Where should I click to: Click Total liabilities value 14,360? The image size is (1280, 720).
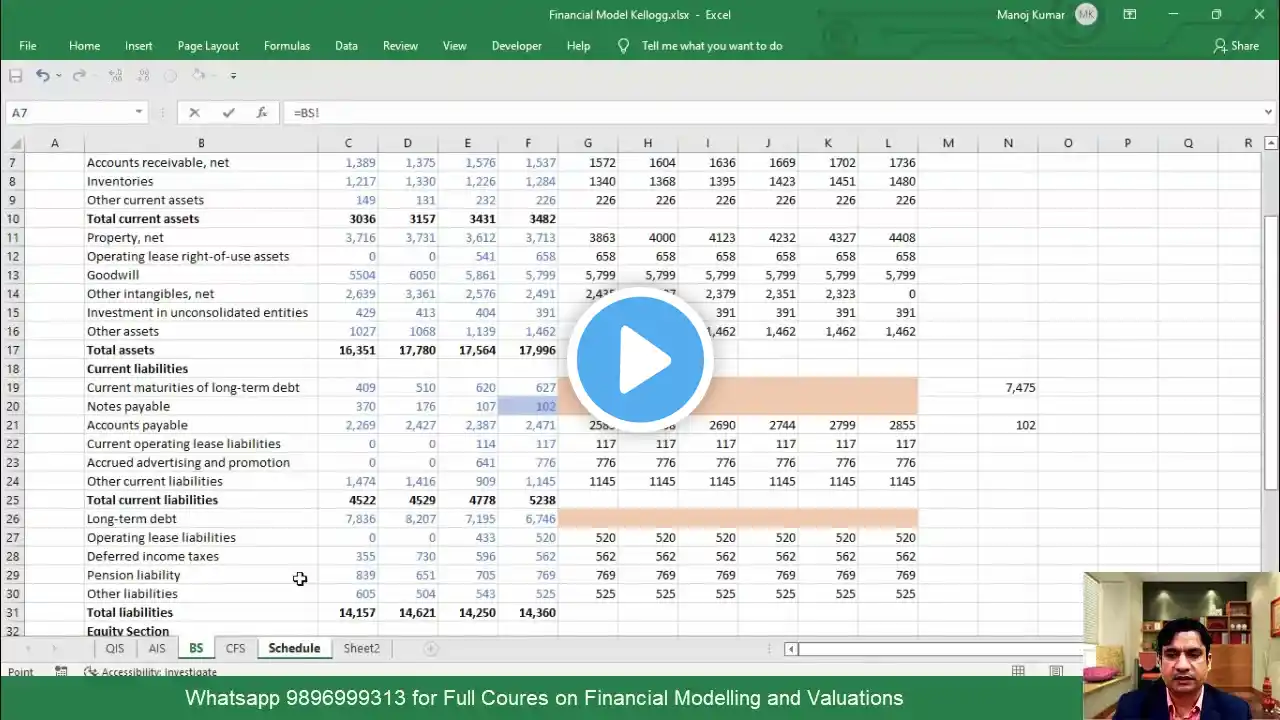[x=528, y=613]
